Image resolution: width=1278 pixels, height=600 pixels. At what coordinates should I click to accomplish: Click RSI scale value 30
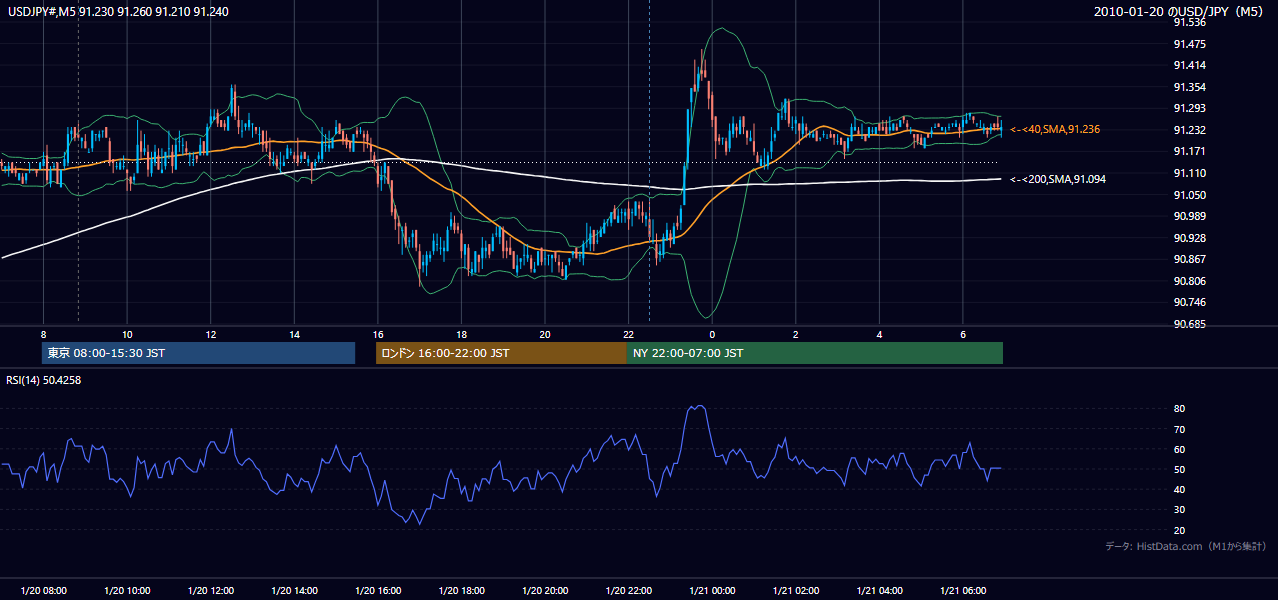[1180, 510]
